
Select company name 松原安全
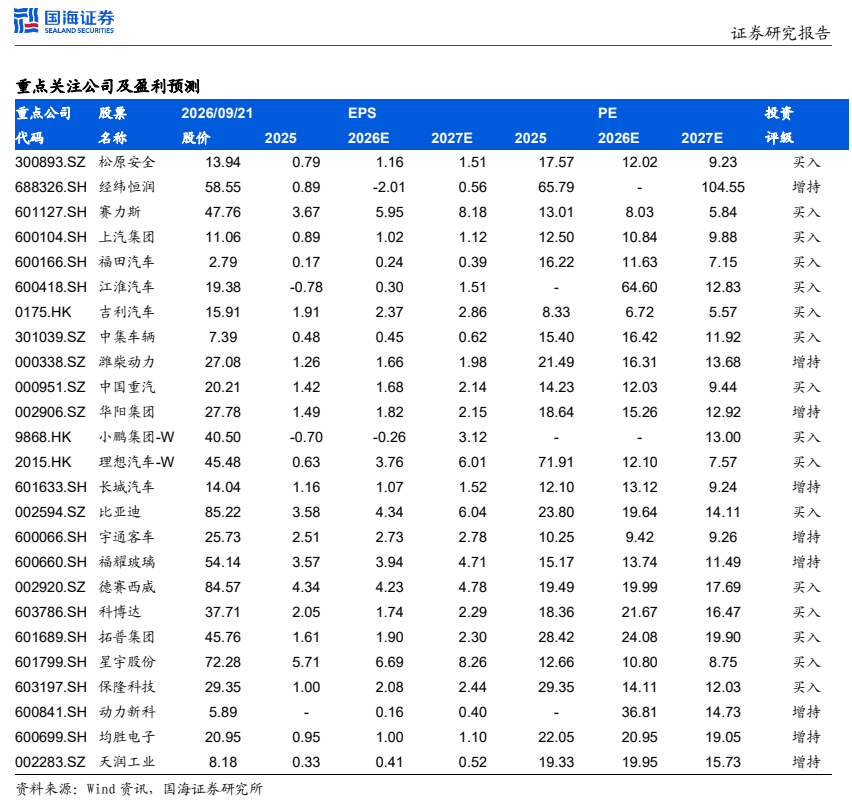coord(127,162)
